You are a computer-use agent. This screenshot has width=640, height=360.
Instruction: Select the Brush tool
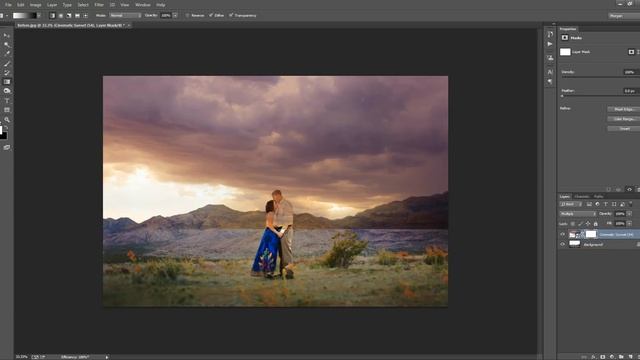click(x=7, y=64)
